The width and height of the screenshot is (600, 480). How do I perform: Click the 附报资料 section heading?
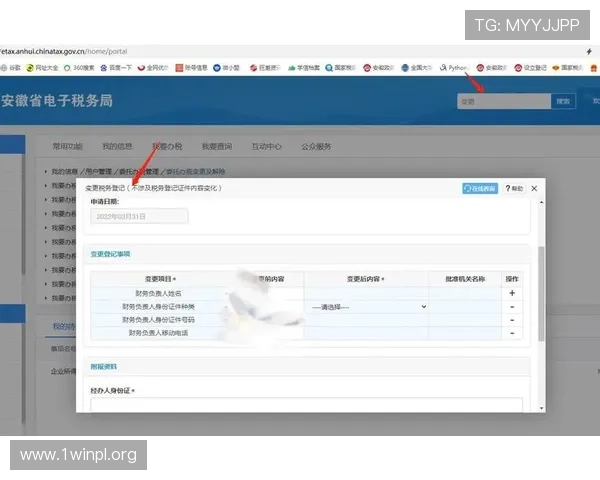coord(104,367)
